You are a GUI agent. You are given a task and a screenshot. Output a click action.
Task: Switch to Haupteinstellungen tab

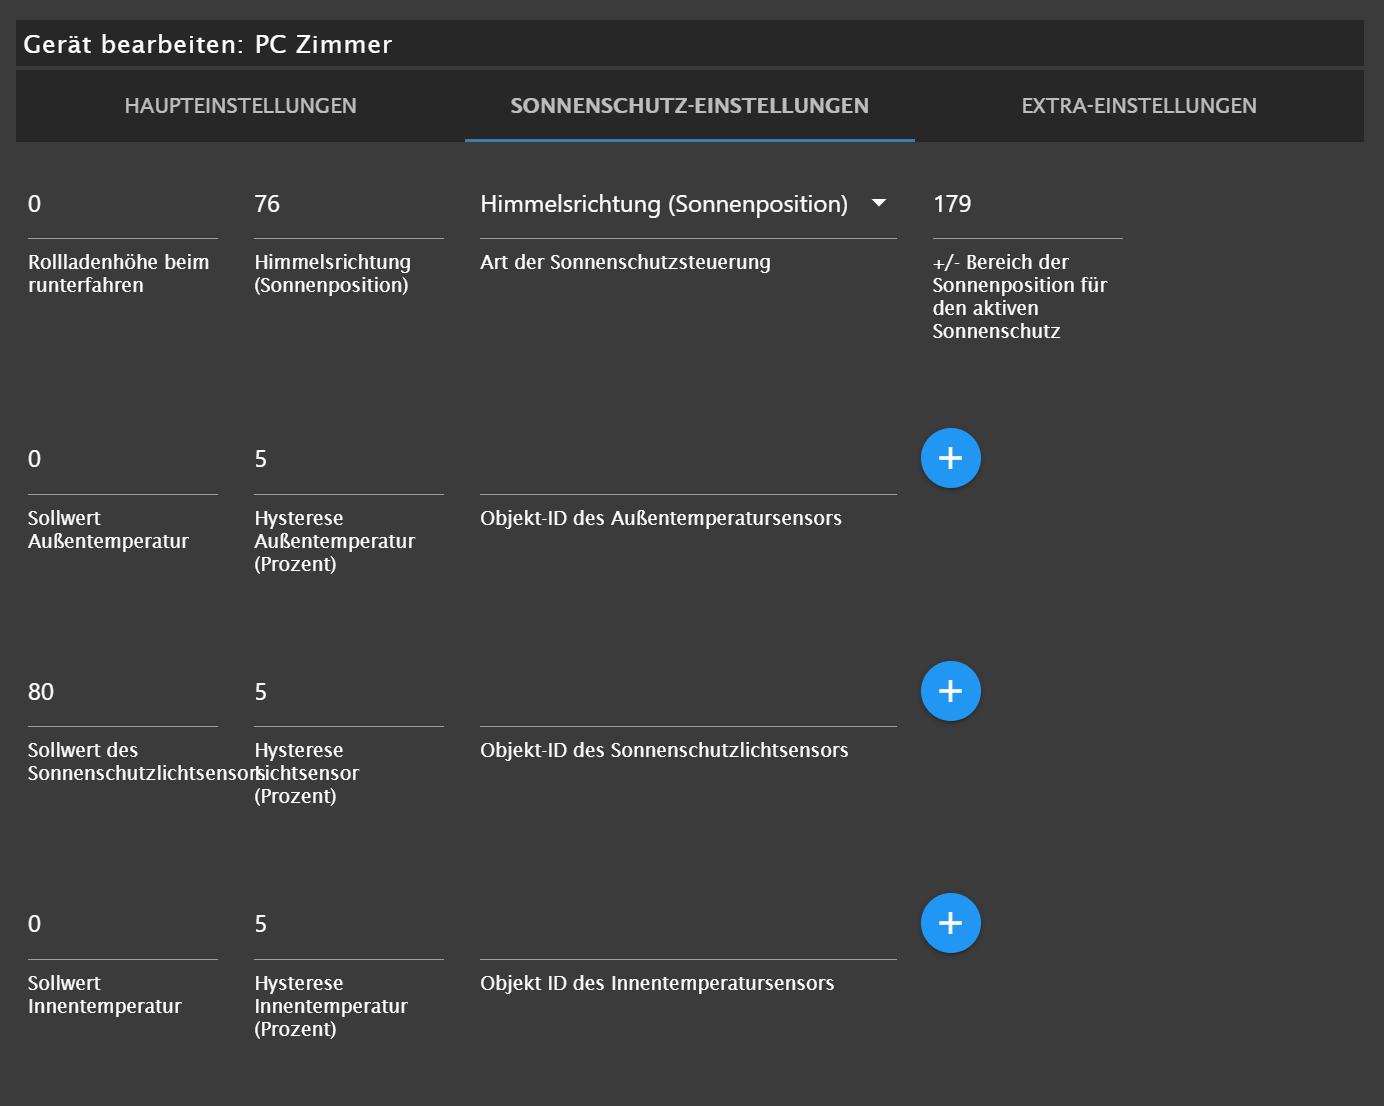click(x=240, y=106)
